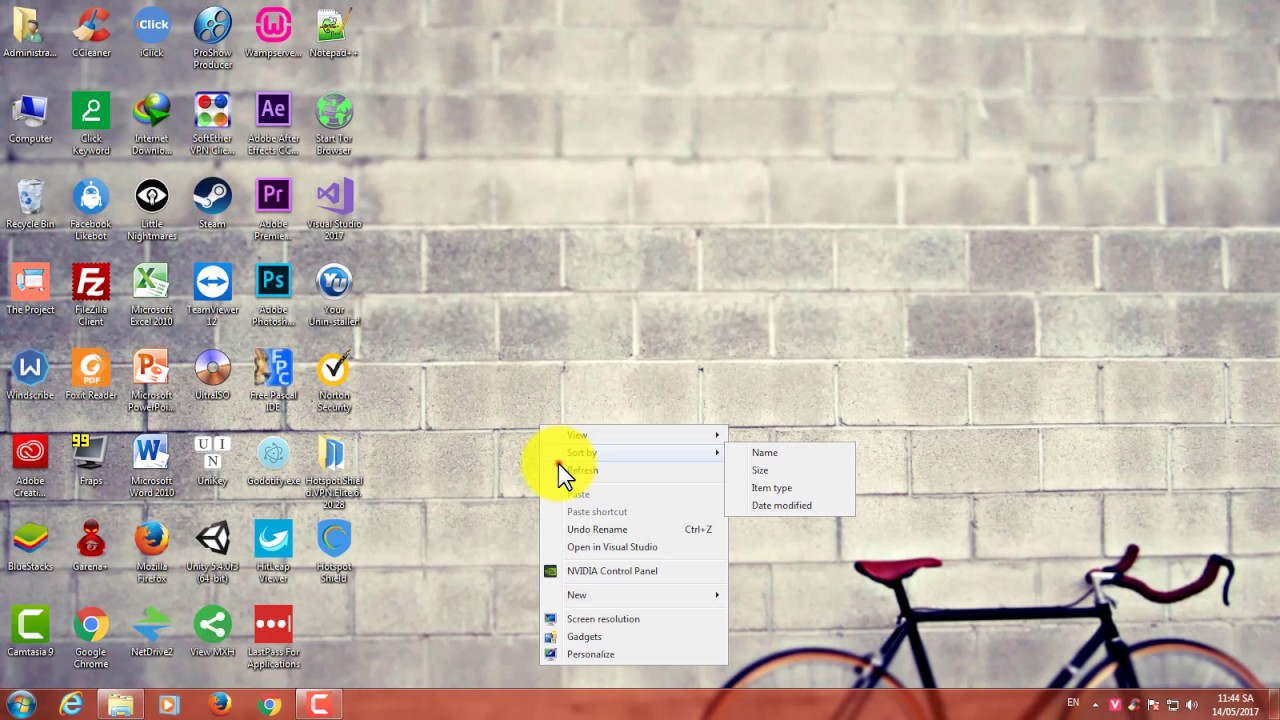Viewport: 1280px width, 720px height.
Task: Select the Microsoft Word 2010 icon
Action: [x=152, y=467]
